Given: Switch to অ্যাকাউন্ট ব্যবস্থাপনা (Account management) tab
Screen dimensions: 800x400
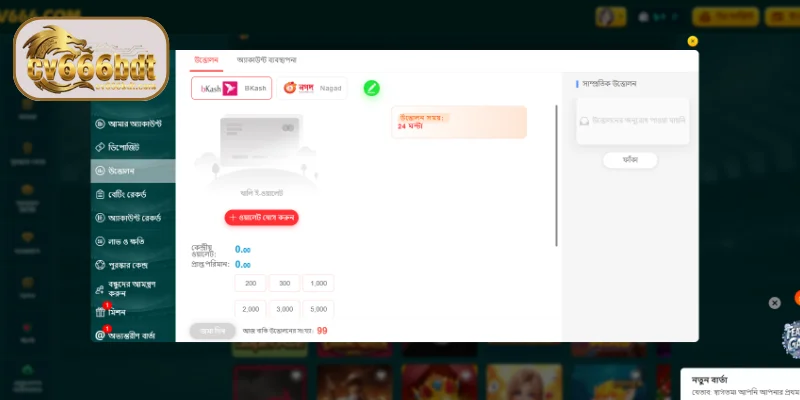Looking at the screenshot, I should click(266, 60).
